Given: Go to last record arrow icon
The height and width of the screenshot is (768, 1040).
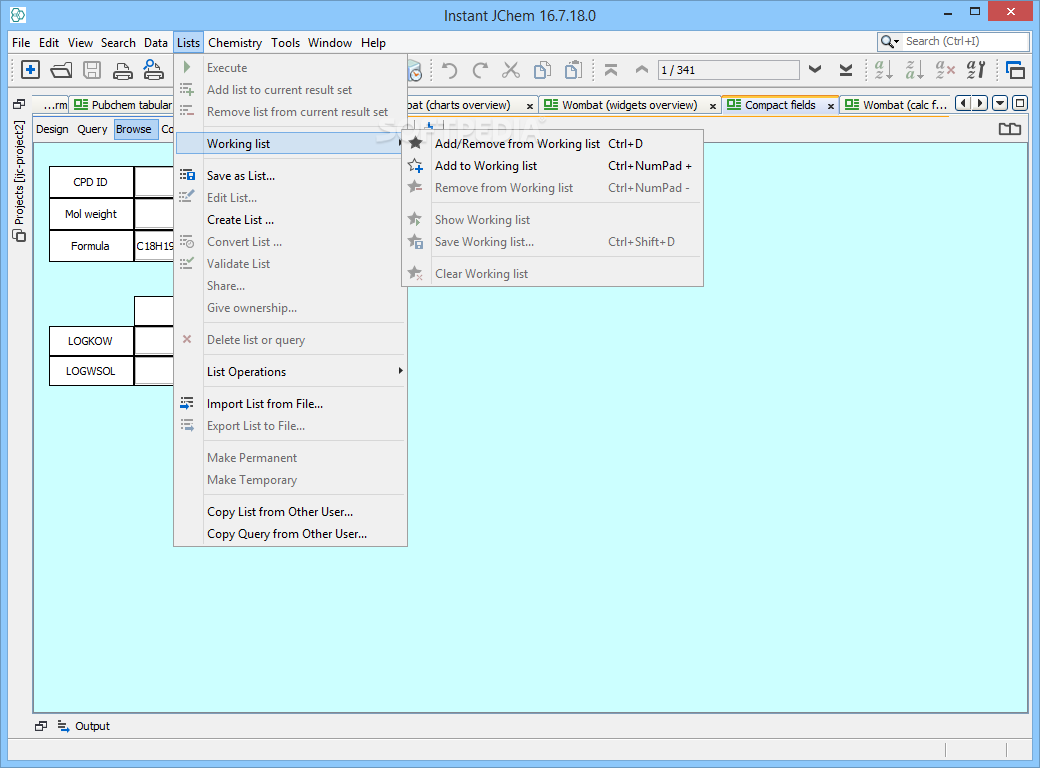Looking at the screenshot, I should coord(846,70).
